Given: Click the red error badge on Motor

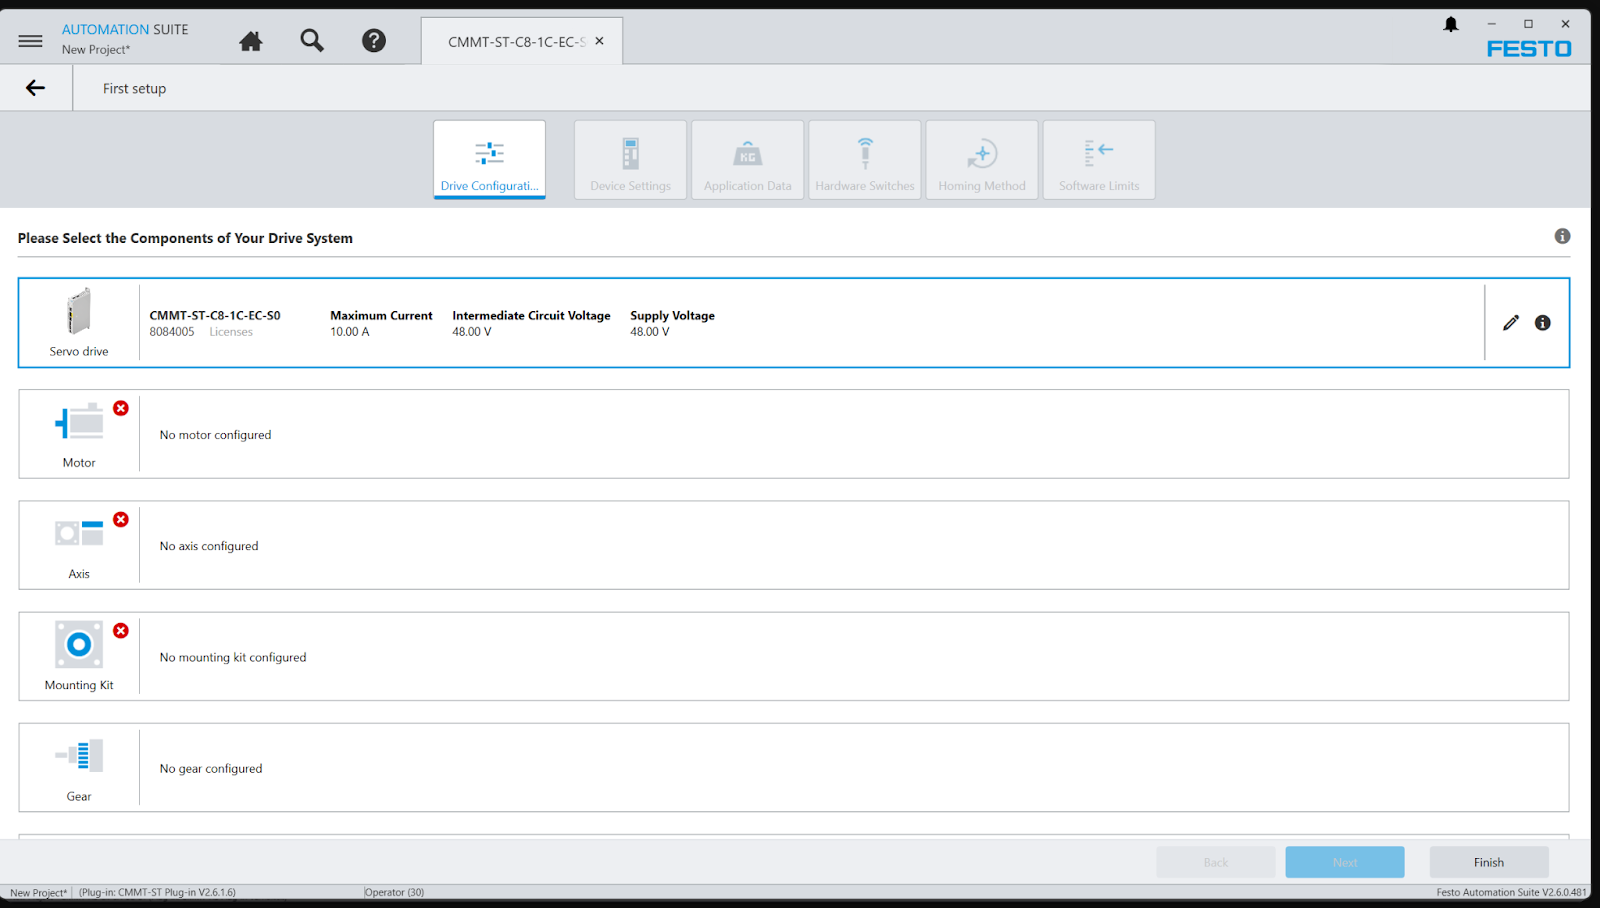Looking at the screenshot, I should (x=121, y=408).
